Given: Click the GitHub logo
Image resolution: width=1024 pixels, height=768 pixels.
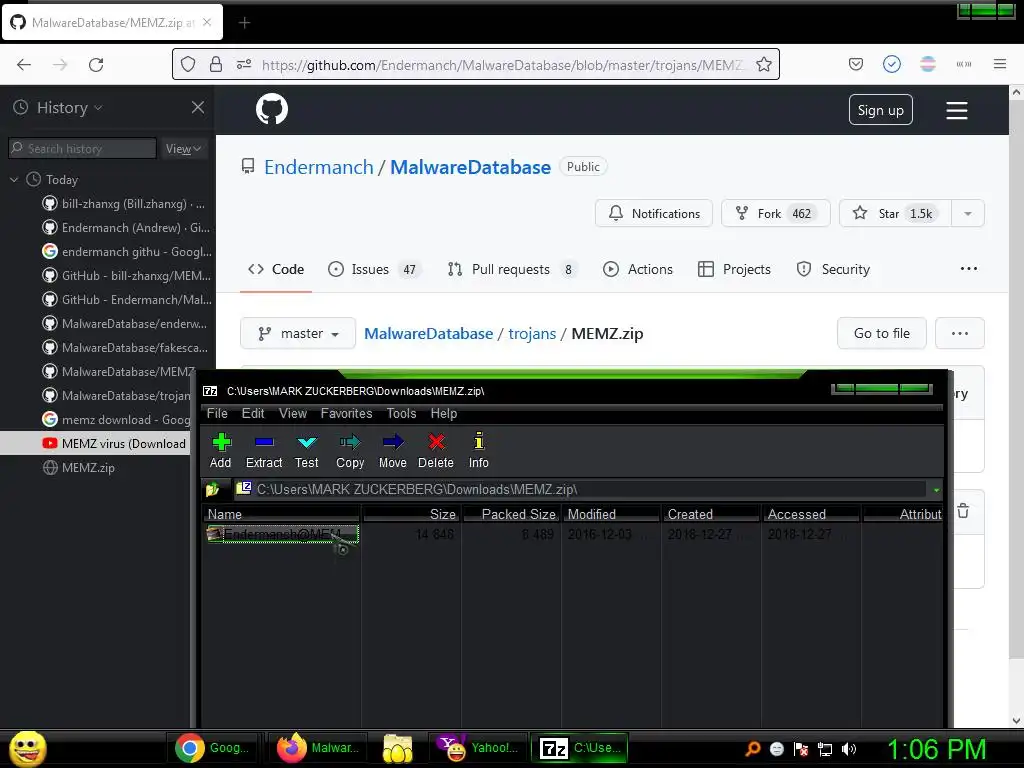Looking at the screenshot, I should pyautogui.click(x=272, y=109).
